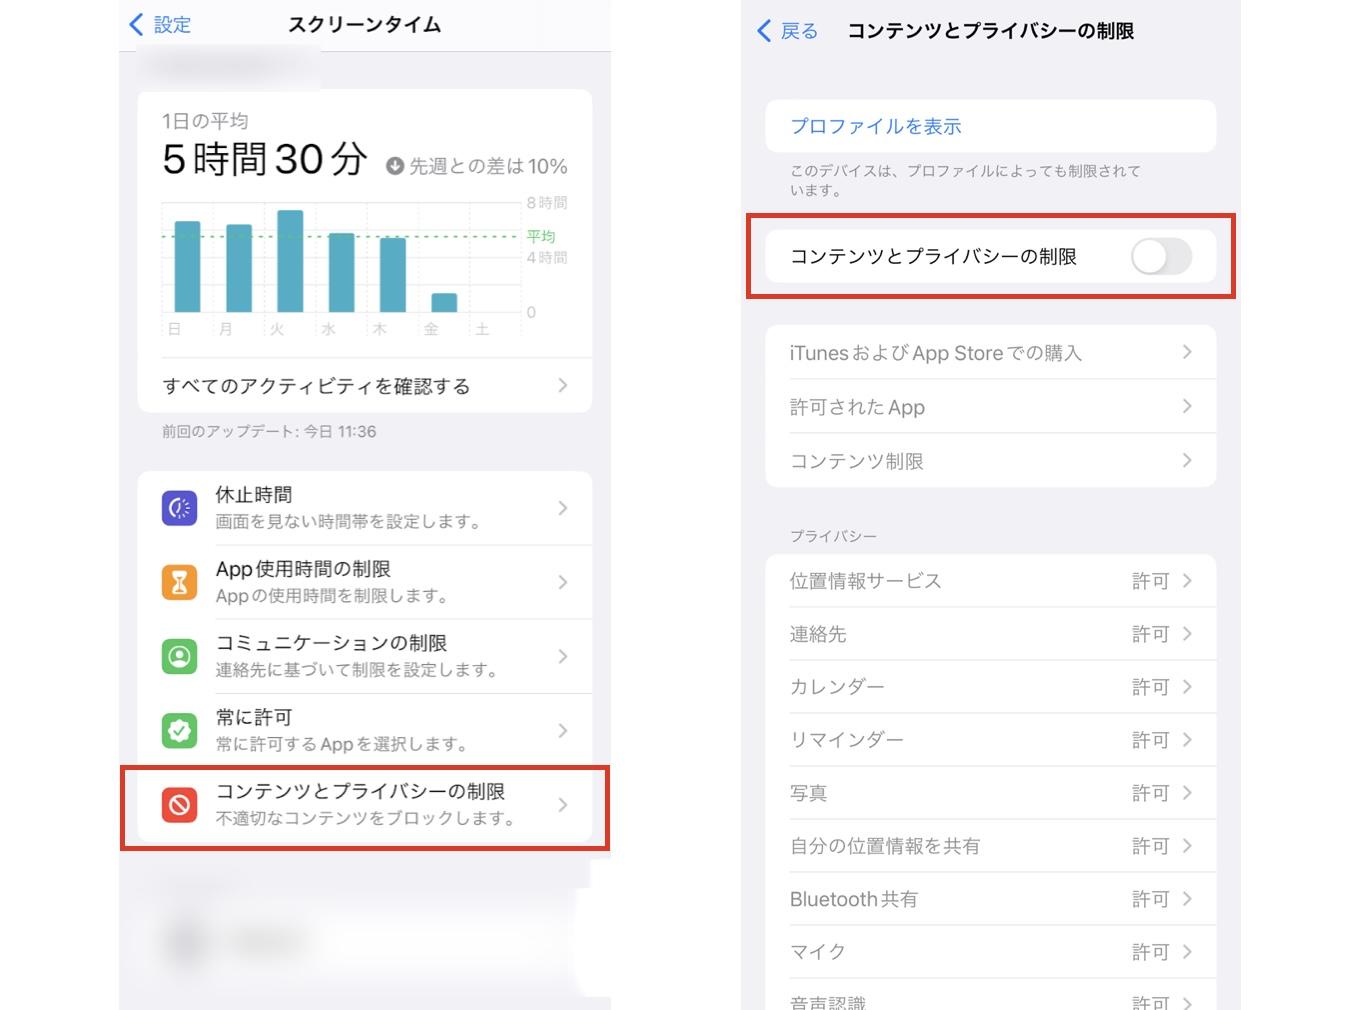
Task: Open すべてのアクティビティを確認する row
Action: 365,385
